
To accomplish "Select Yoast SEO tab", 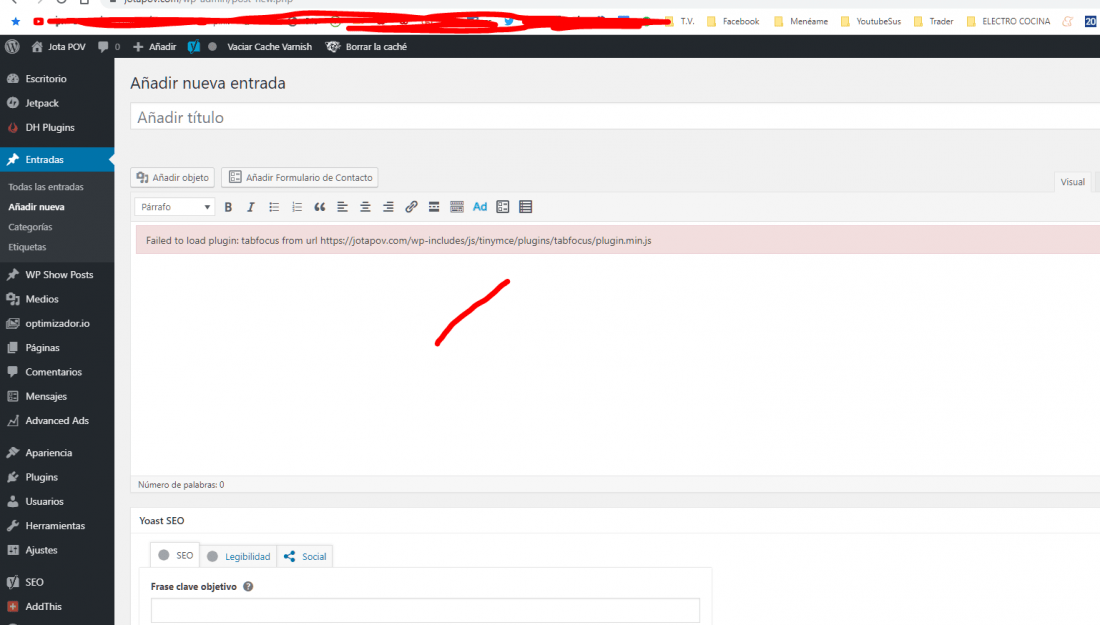I will pyautogui.click(x=175, y=556).
